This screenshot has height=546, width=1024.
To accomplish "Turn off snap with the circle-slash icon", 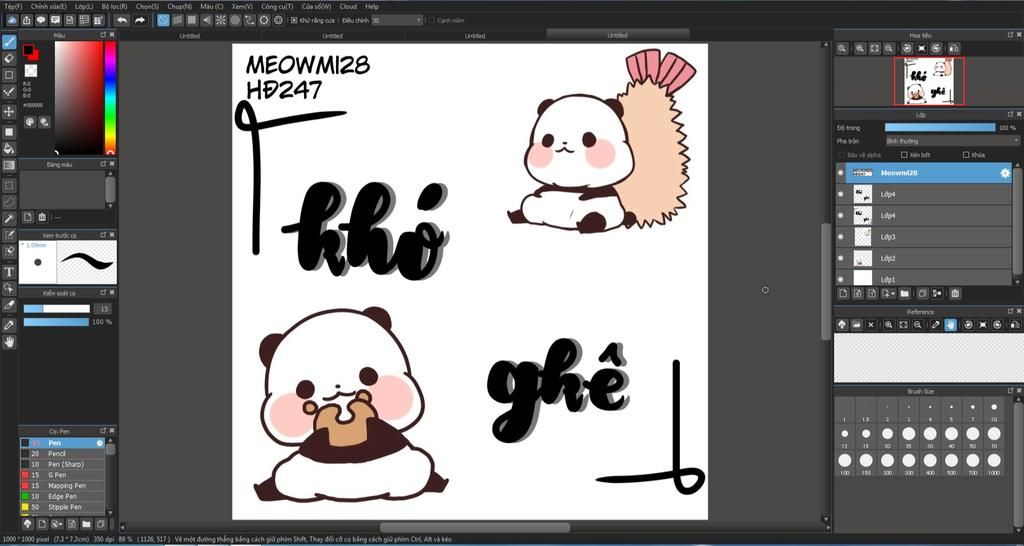I will pyautogui.click(x=163, y=20).
